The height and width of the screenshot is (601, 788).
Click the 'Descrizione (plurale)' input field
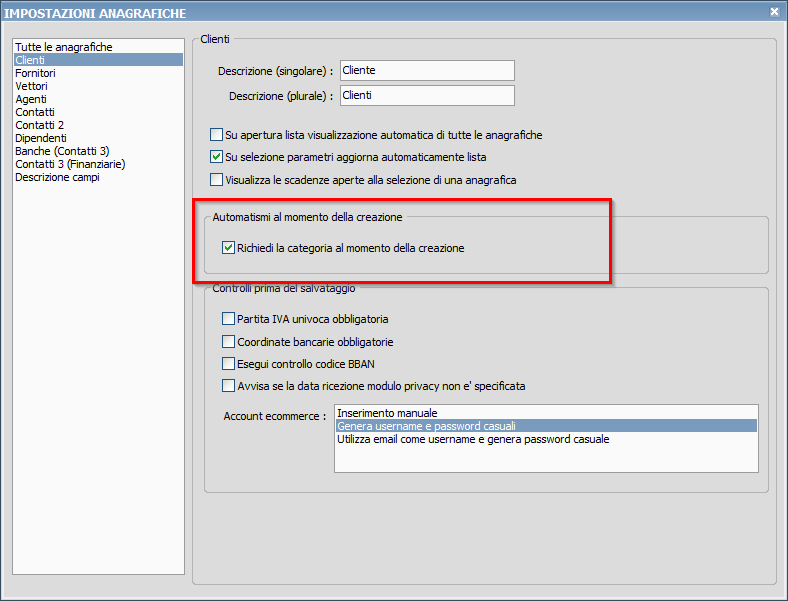pos(427,95)
